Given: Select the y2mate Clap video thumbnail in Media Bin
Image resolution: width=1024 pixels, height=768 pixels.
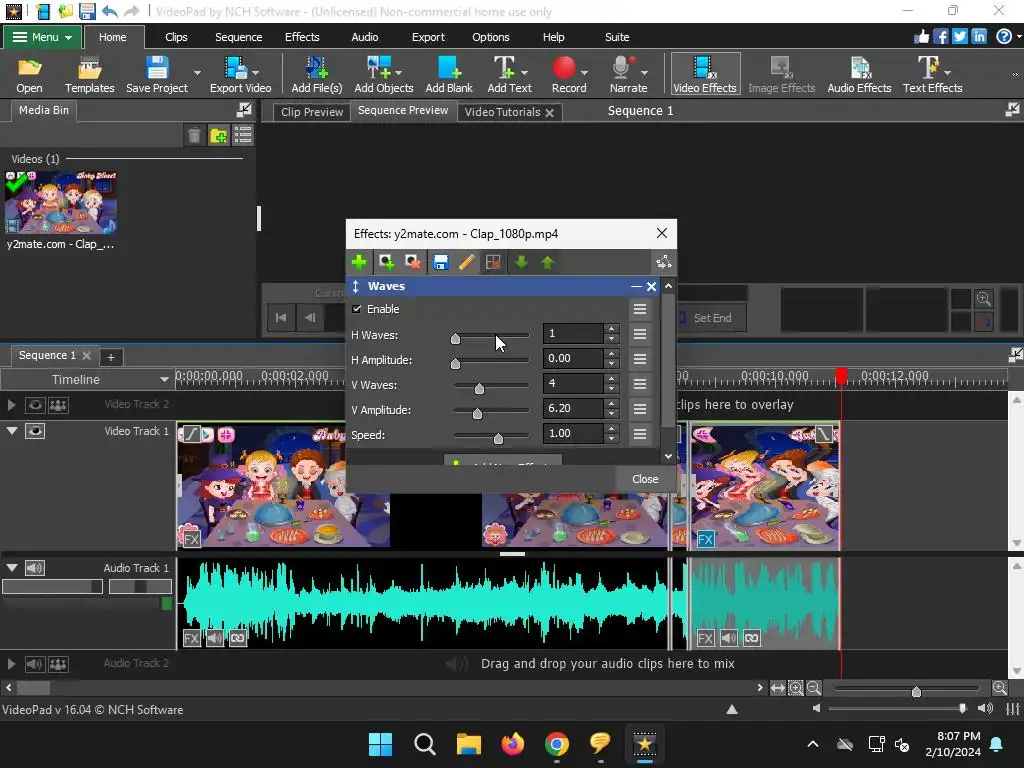Looking at the screenshot, I should click(61, 202).
